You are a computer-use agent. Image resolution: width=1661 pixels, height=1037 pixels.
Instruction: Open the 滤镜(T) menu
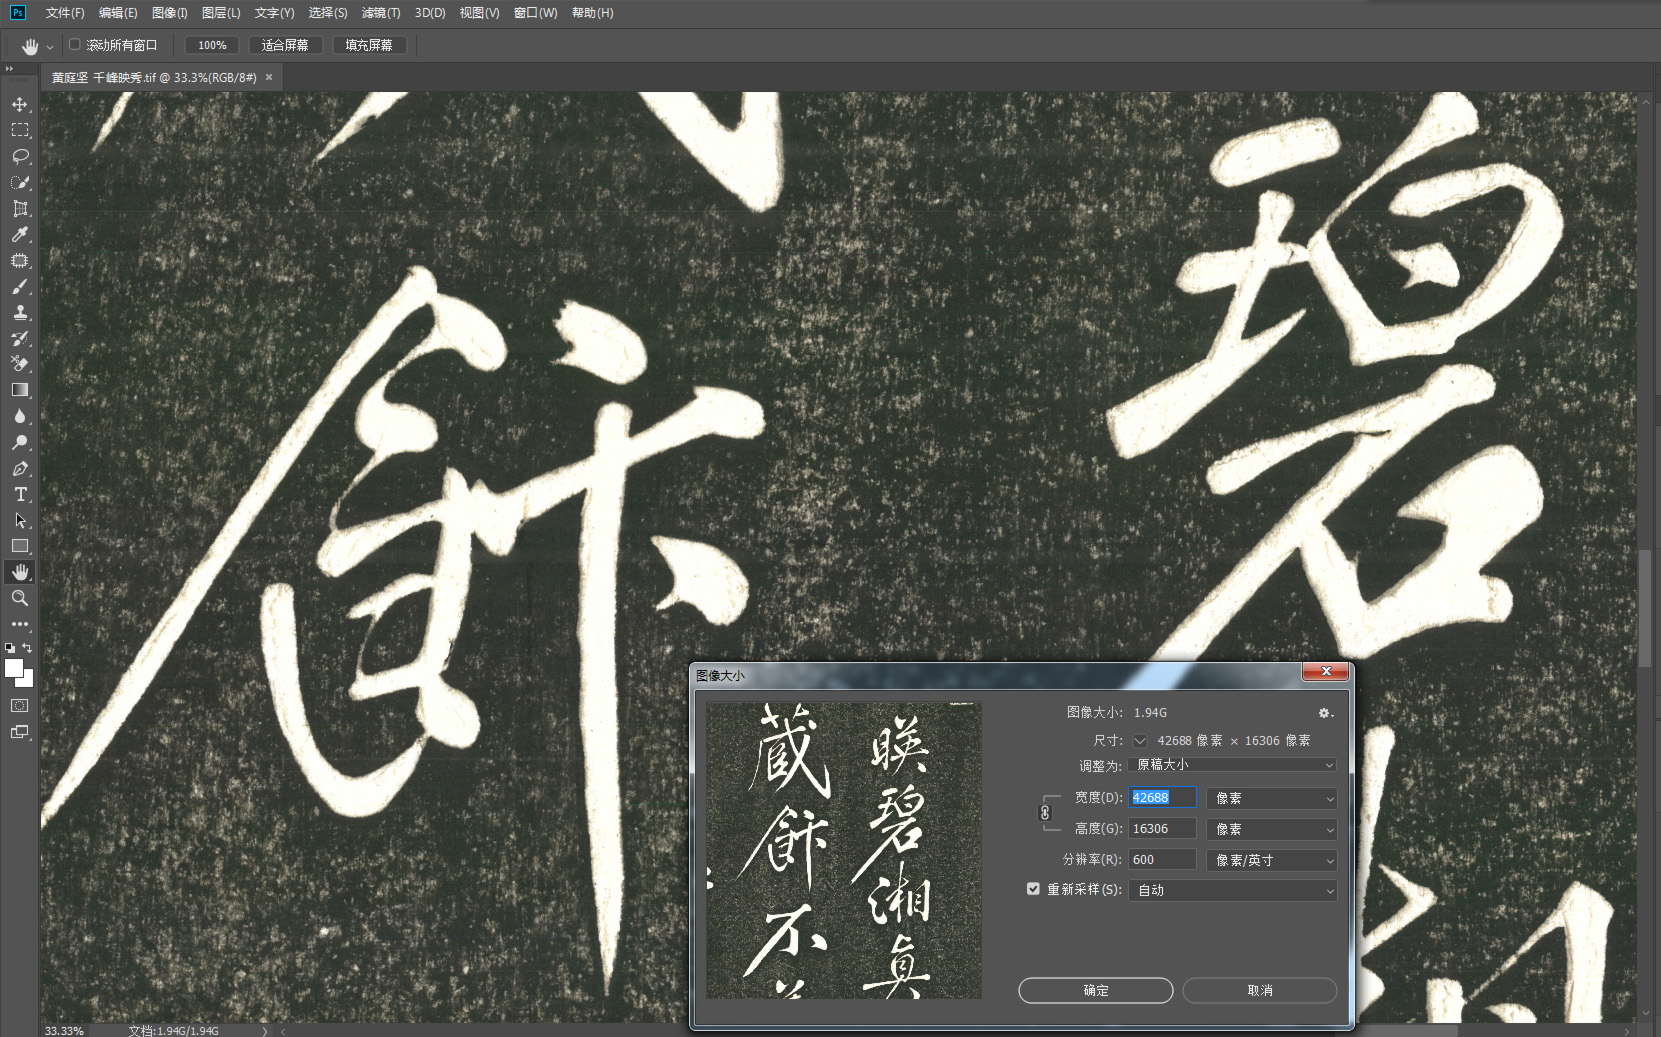[x=381, y=13]
